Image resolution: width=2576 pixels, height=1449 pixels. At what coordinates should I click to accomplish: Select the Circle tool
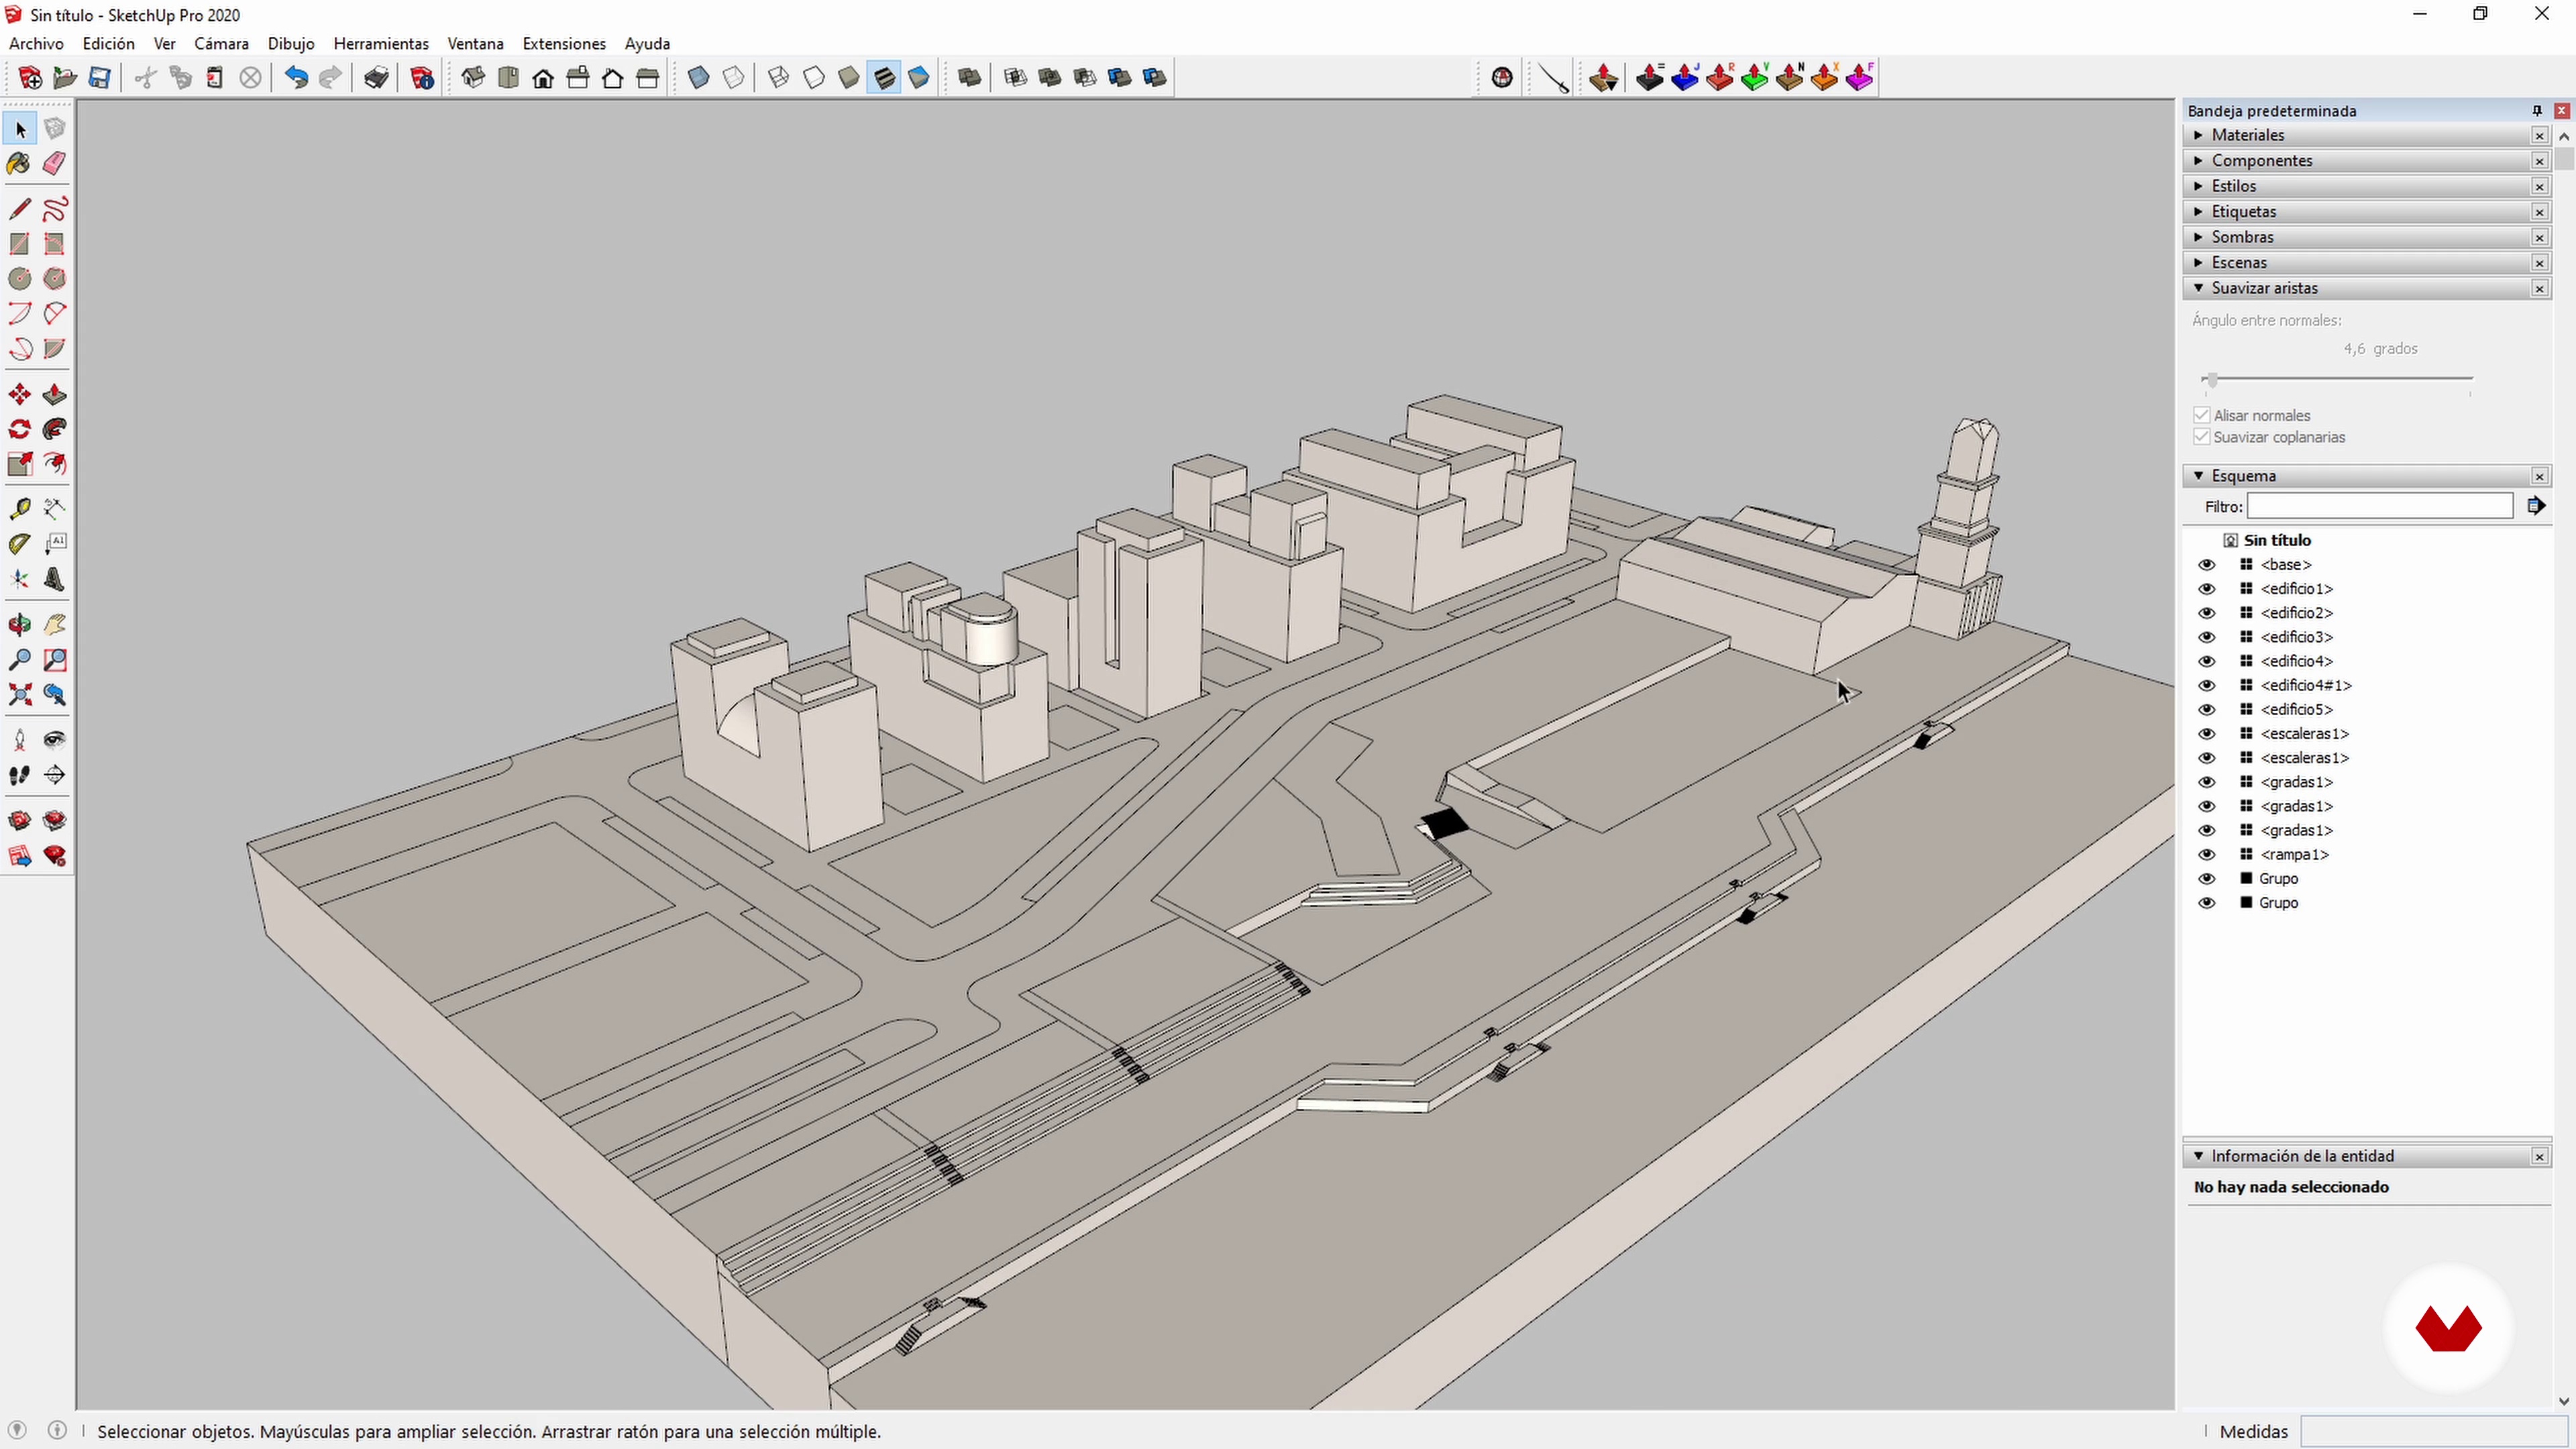pyautogui.click(x=19, y=279)
